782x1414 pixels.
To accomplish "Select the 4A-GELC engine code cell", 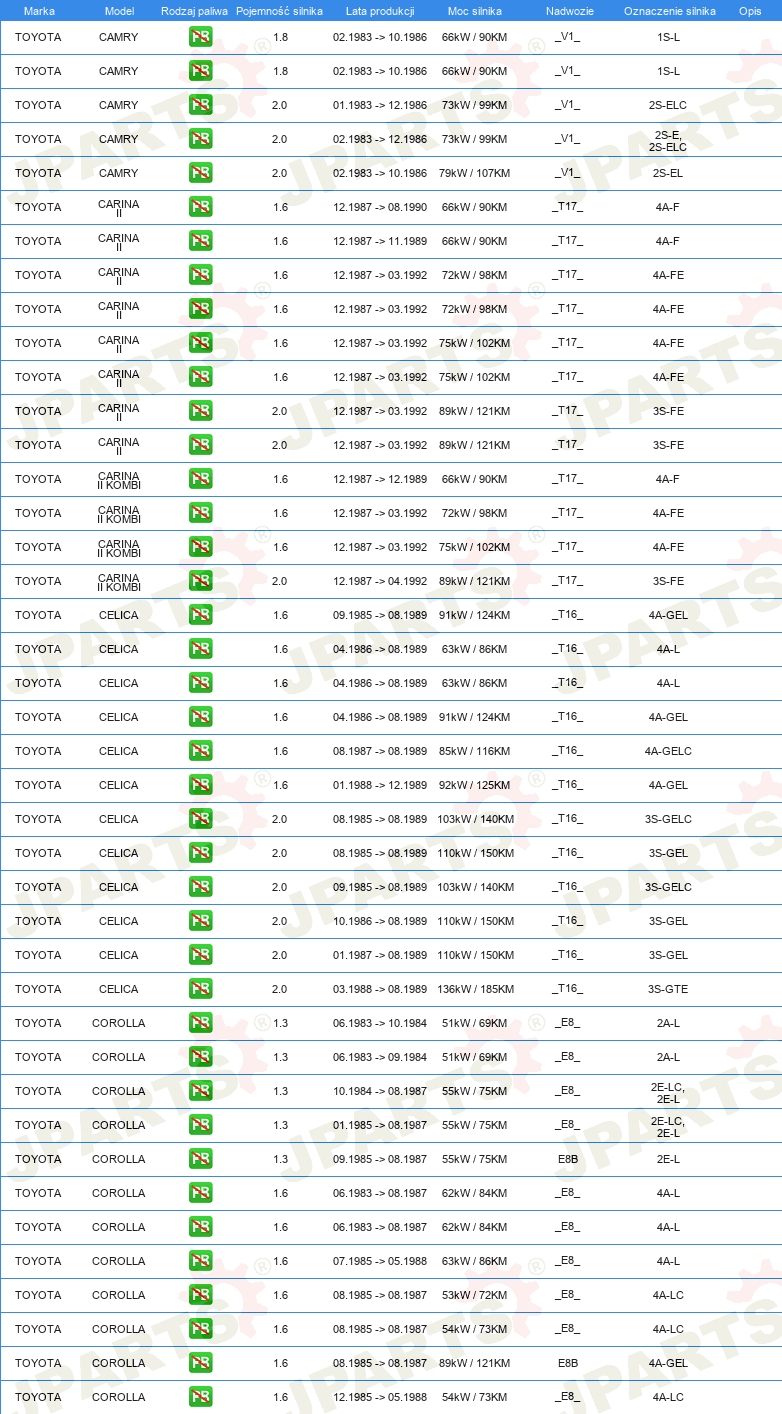I will pyautogui.click(x=668, y=751).
